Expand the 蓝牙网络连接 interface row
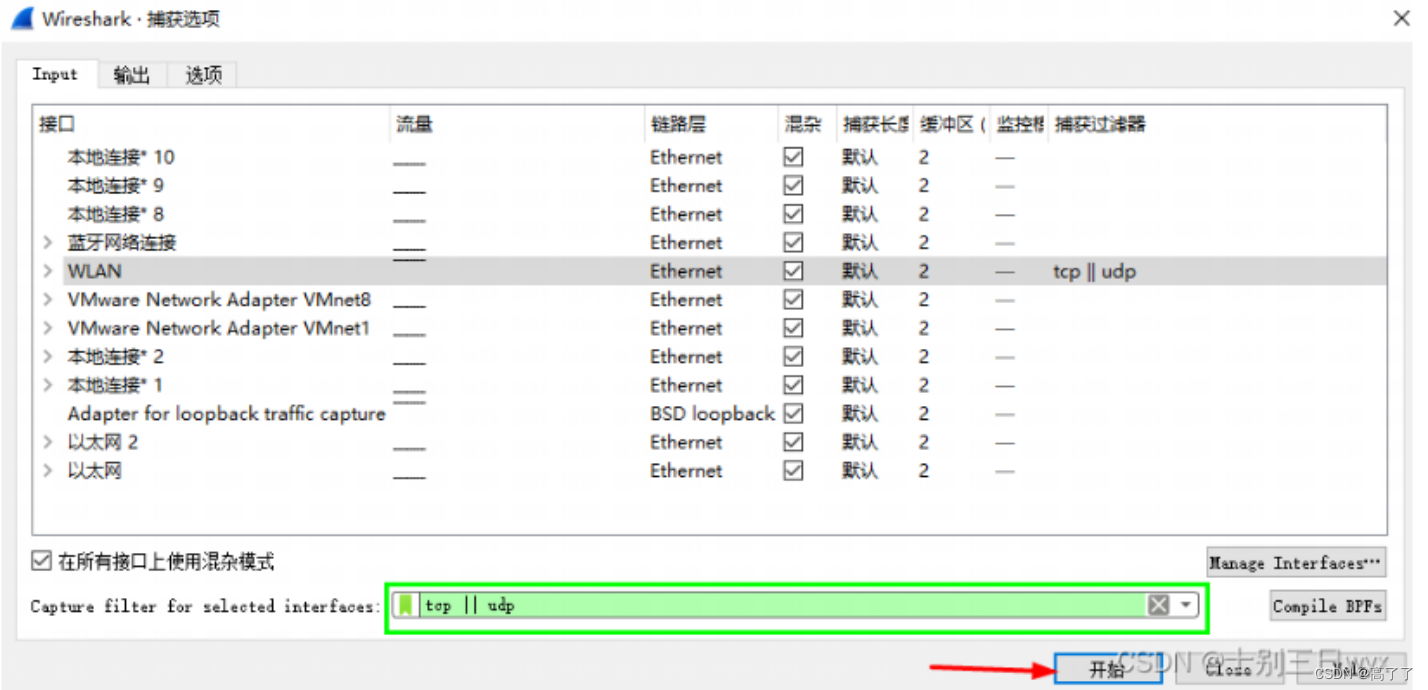This screenshot has width=1428, height=690. [48, 243]
